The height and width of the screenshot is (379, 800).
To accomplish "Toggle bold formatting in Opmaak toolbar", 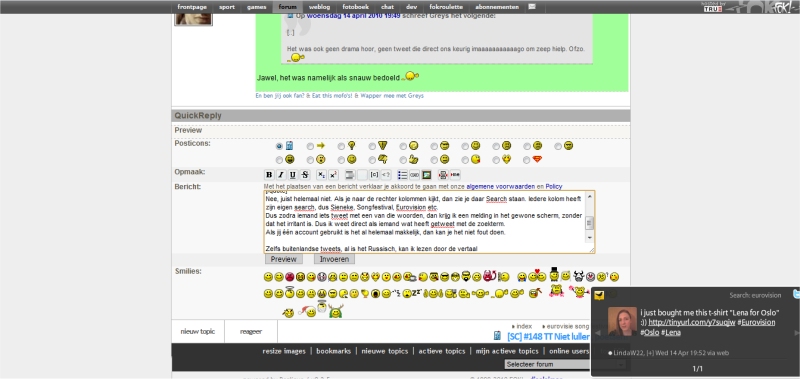I will point(269,175).
